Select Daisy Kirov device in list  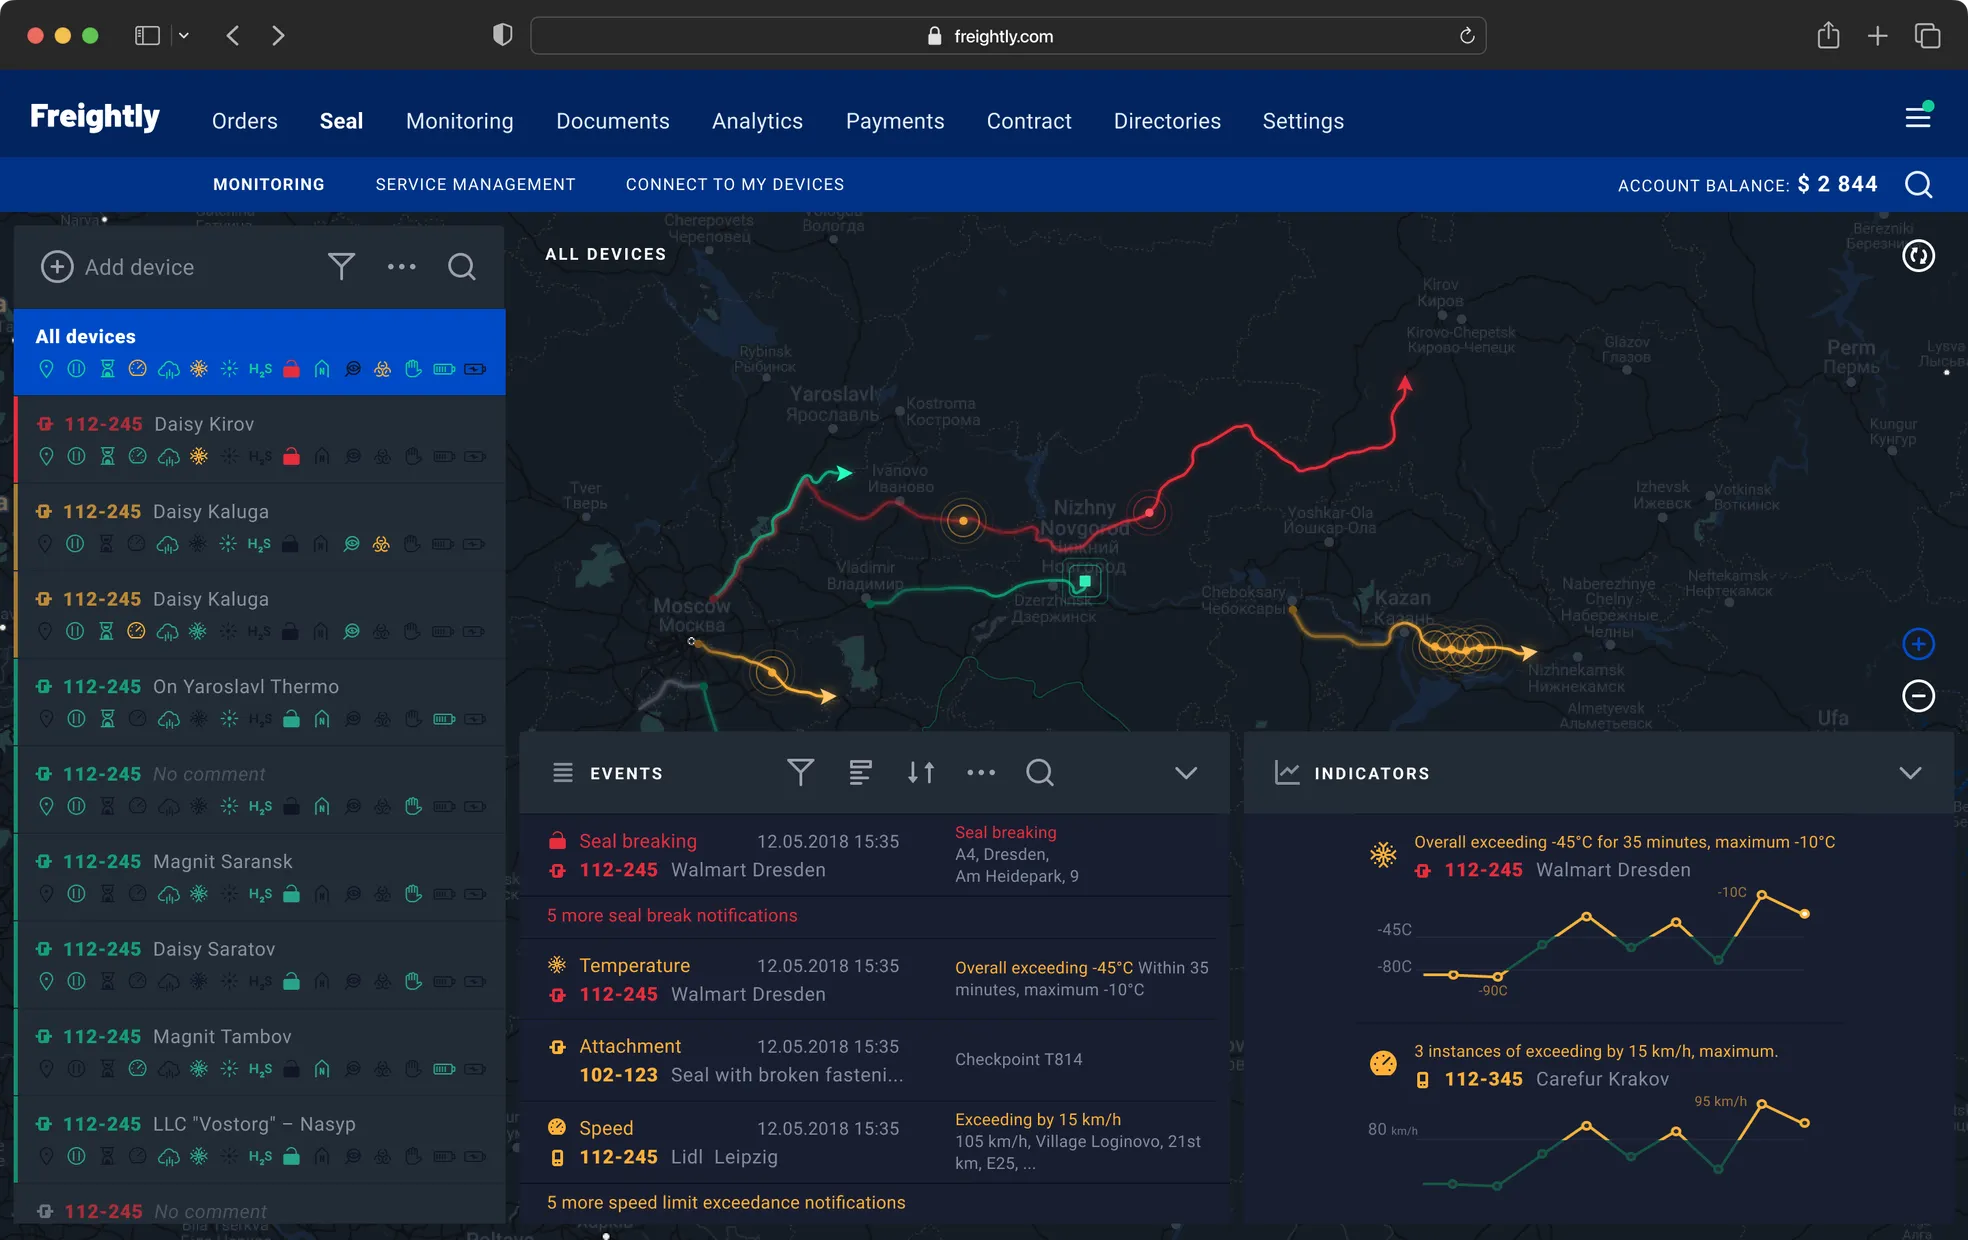pos(204,424)
